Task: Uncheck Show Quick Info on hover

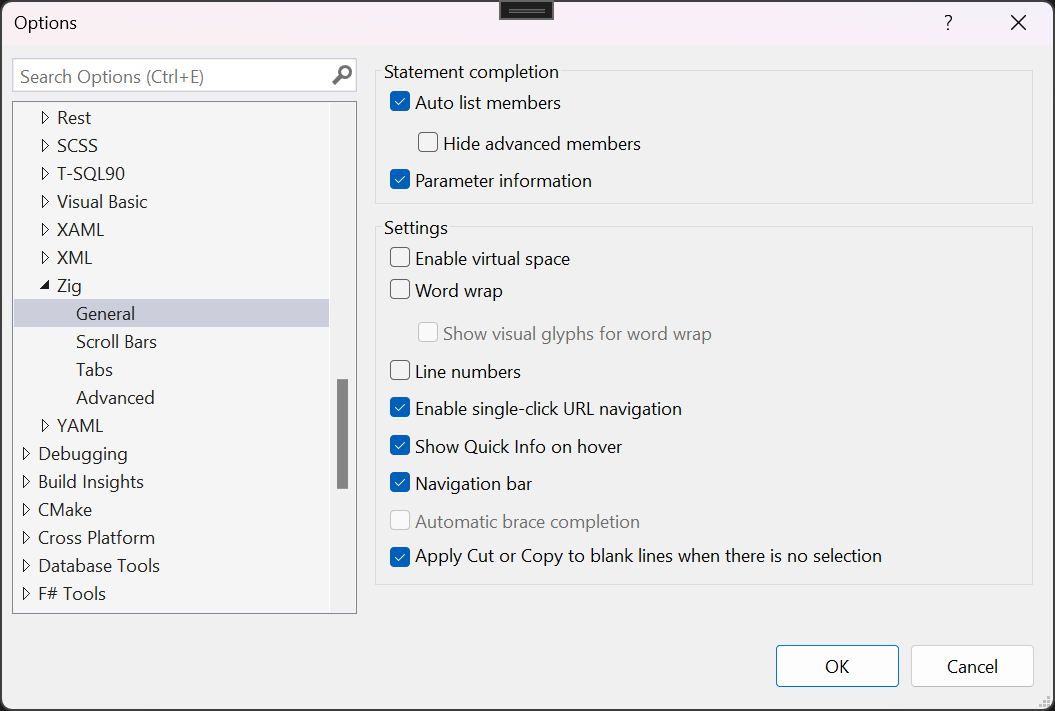Action: click(400, 445)
